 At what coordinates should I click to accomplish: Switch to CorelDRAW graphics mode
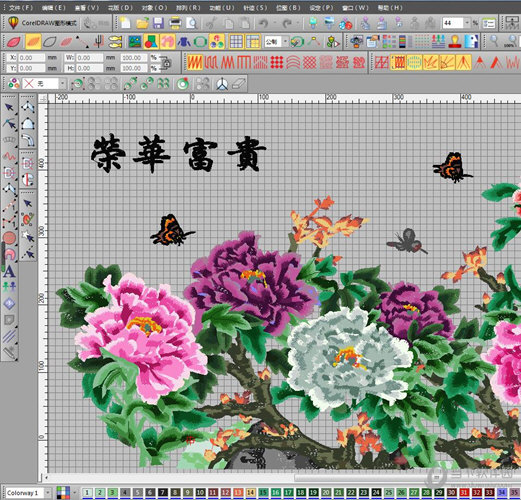[43, 23]
